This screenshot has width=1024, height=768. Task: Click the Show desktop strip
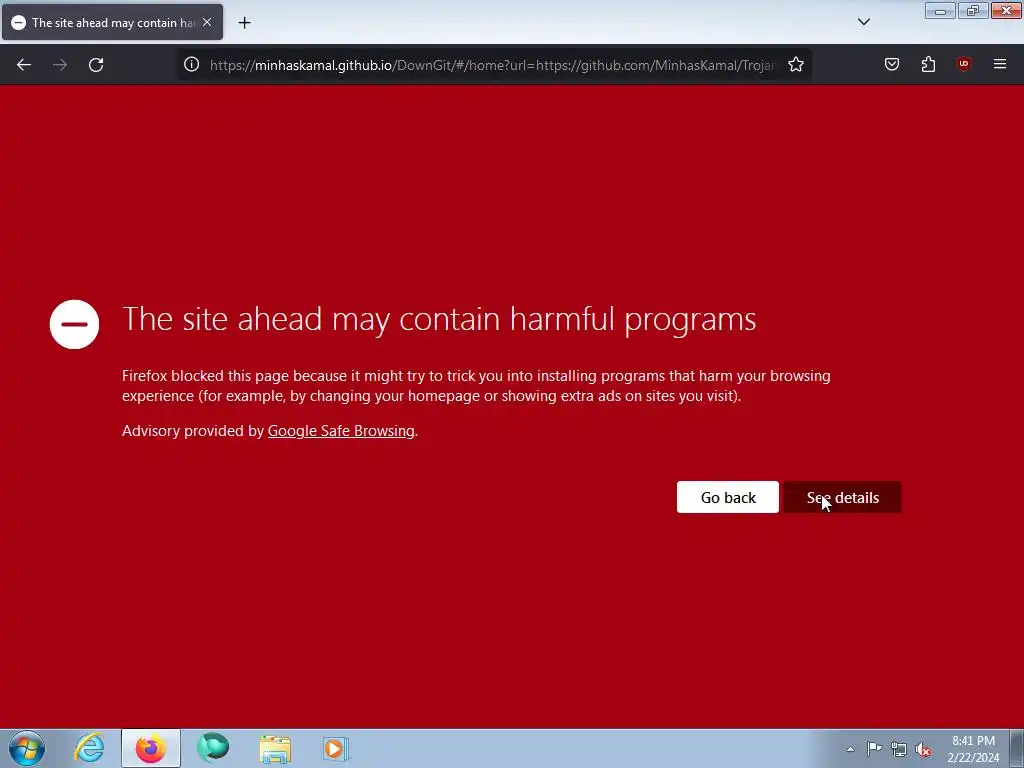click(x=1017, y=748)
